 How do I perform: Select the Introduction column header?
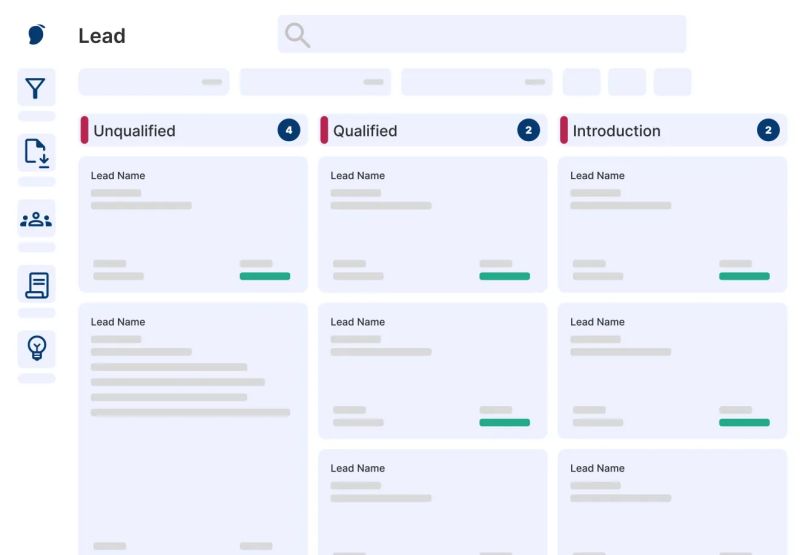pyautogui.click(x=672, y=130)
